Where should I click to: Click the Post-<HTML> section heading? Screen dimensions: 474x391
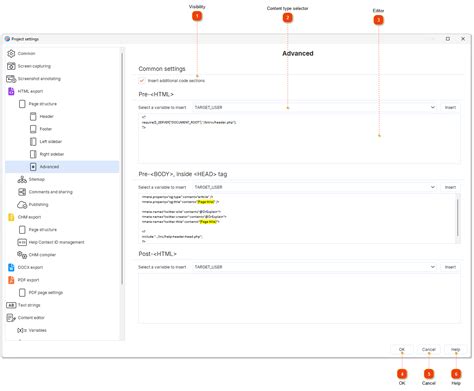(x=157, y=254)
